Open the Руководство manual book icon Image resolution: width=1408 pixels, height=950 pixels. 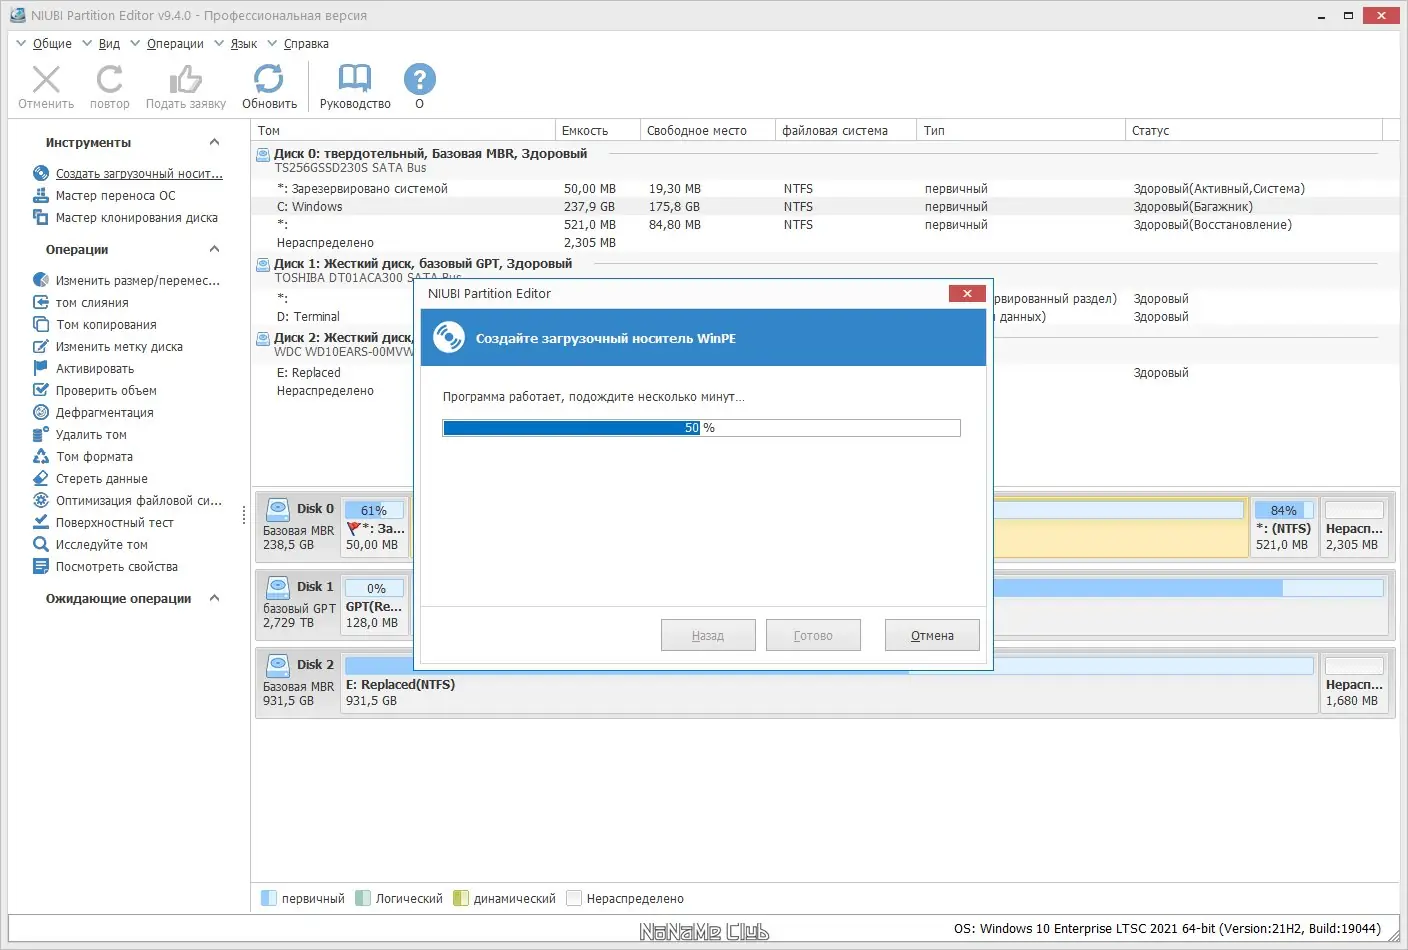point(355,79)
